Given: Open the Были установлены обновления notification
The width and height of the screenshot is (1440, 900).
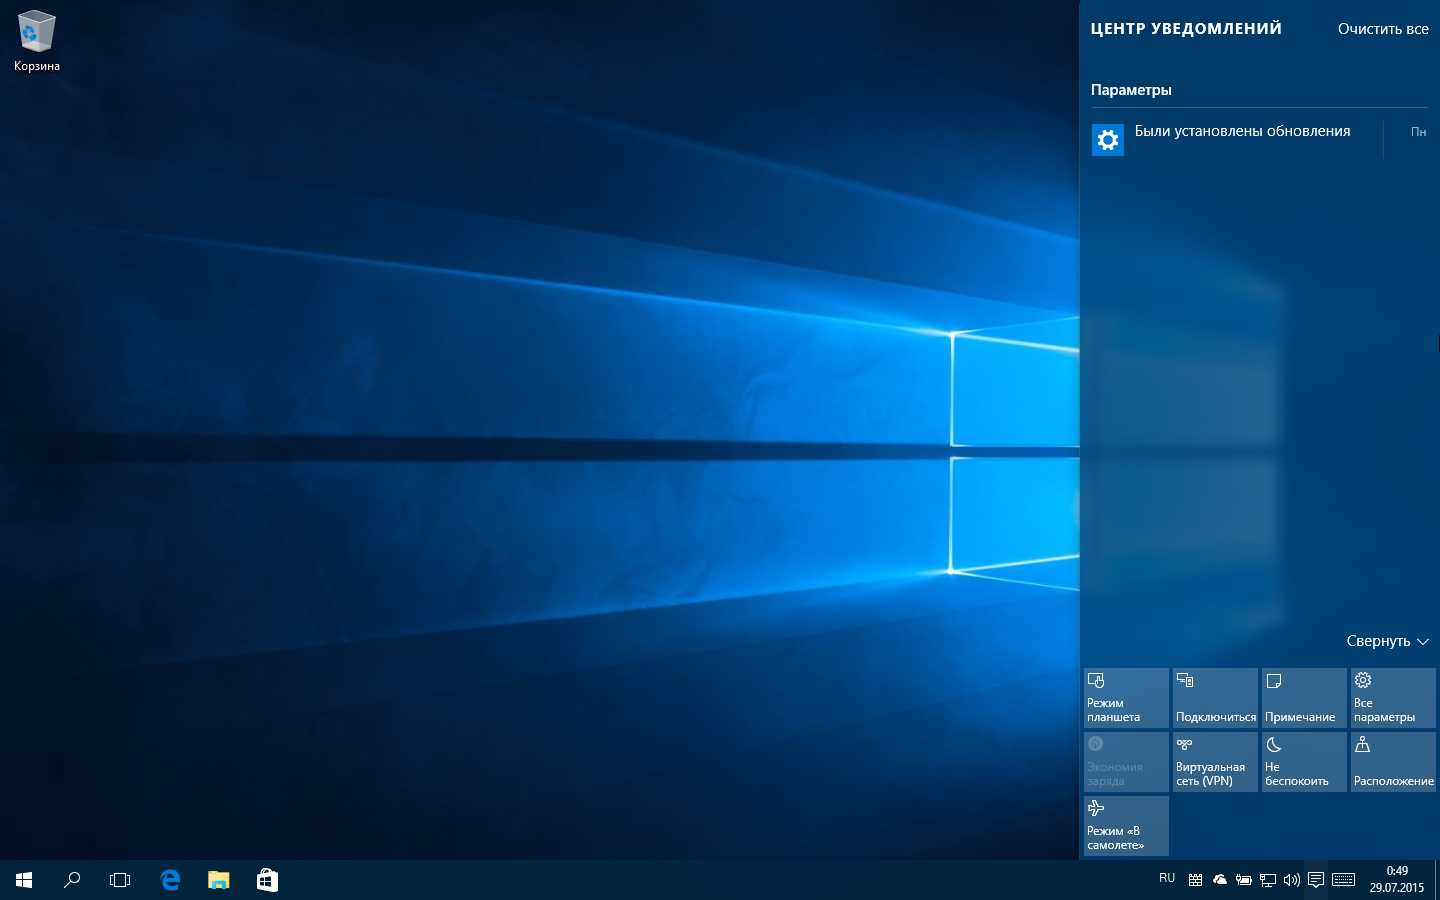Looking at the screenshot, I should coord(1242,132).
